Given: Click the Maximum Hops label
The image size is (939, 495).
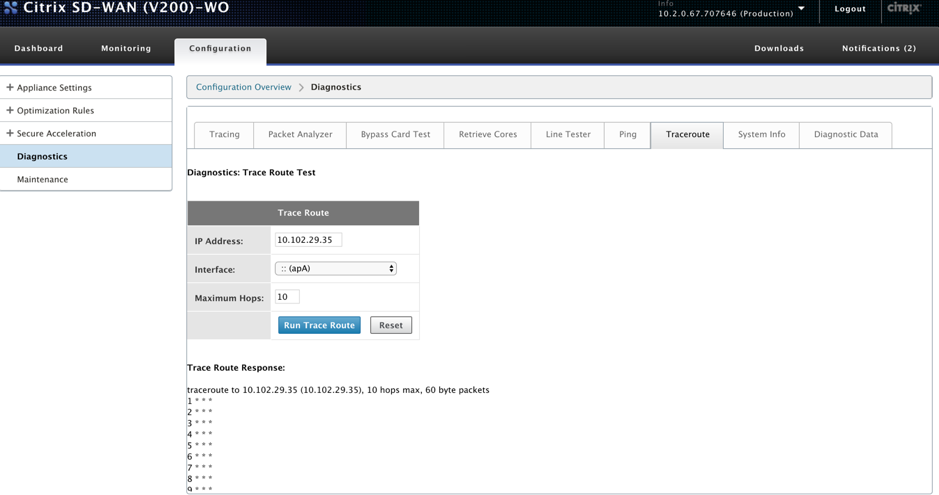Looking at the screenshot, I should (229, 298).
